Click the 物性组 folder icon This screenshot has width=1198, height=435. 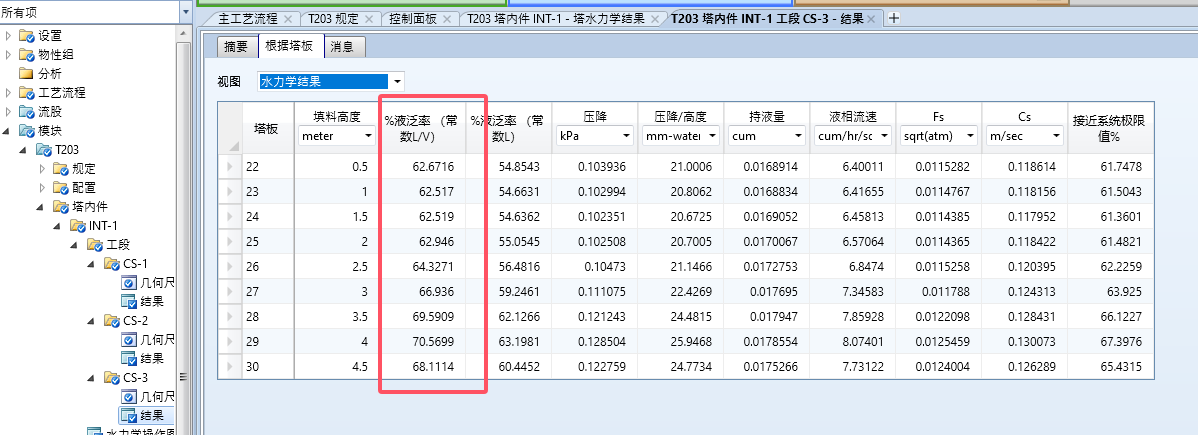tap(27, 54)
